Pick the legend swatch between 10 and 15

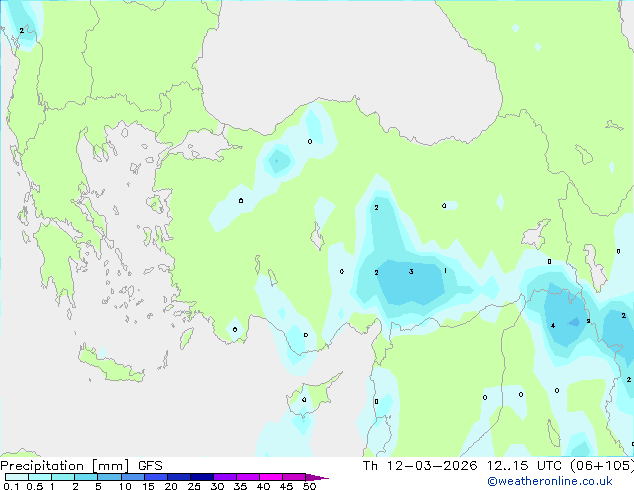pyautogui.click(x=133, y=477)
